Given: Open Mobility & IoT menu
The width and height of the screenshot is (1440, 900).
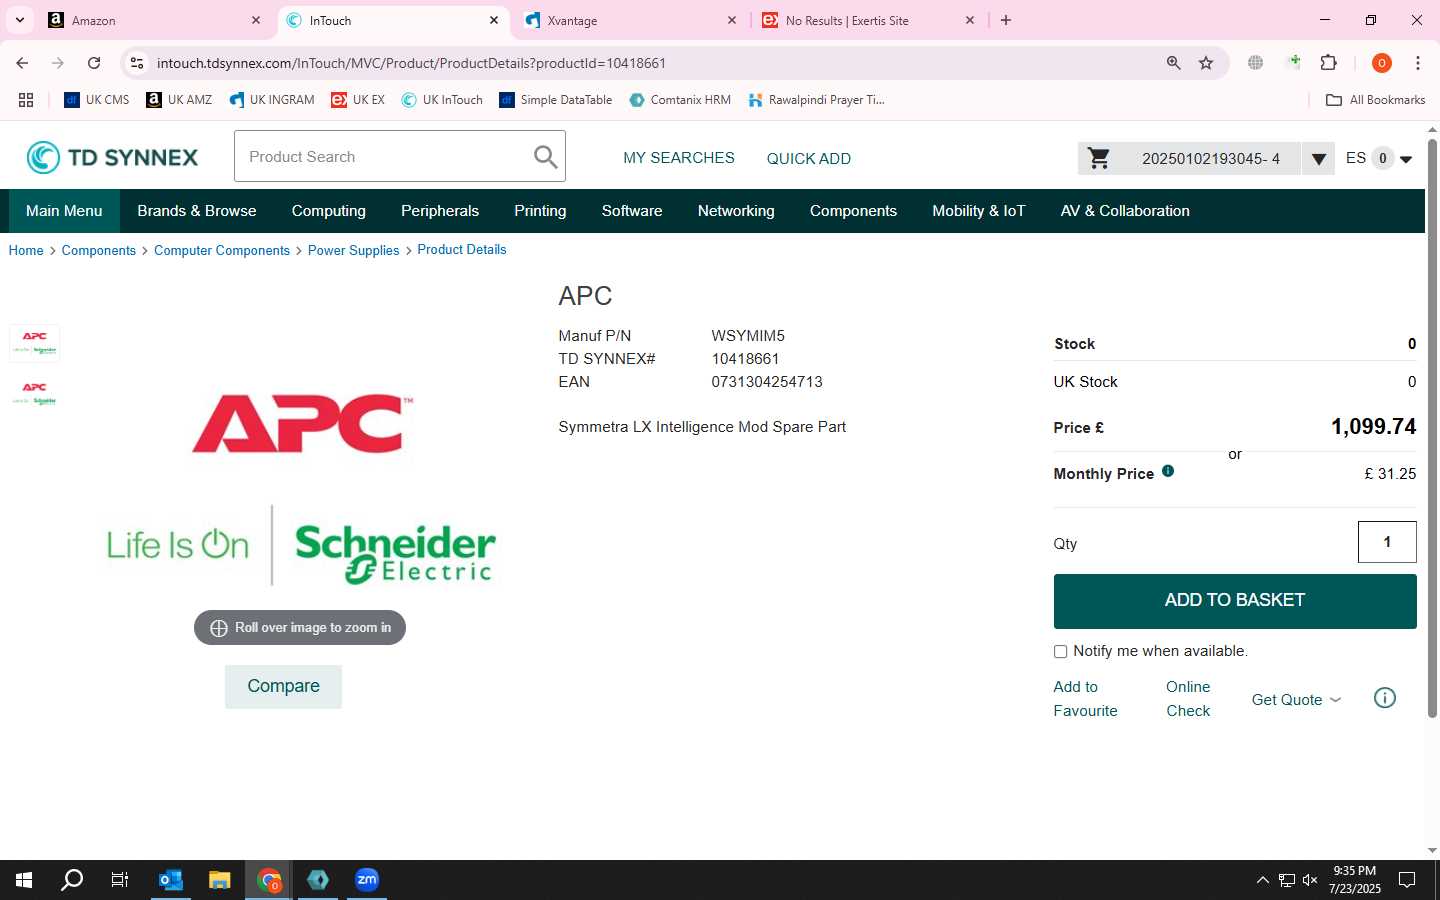Looking at the screenshot, I should point(979,211).
